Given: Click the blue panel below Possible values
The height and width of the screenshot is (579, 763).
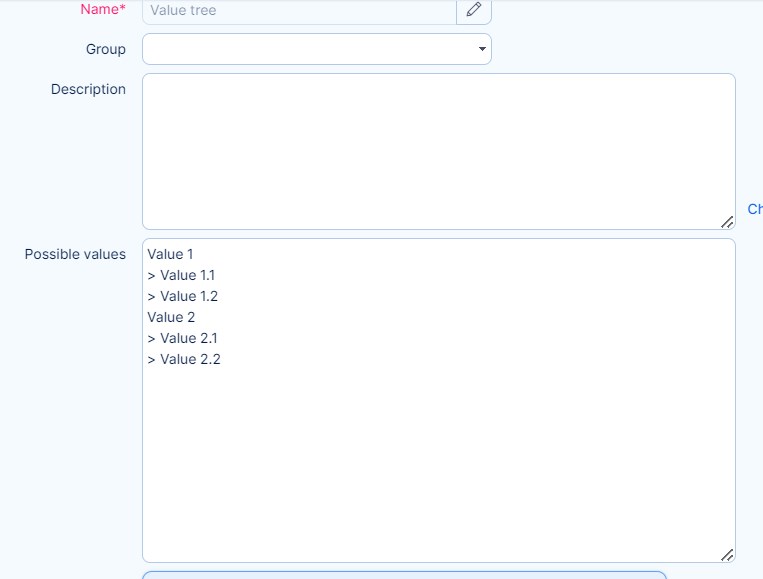Looking at the screenshot, I should pos(404,575).
